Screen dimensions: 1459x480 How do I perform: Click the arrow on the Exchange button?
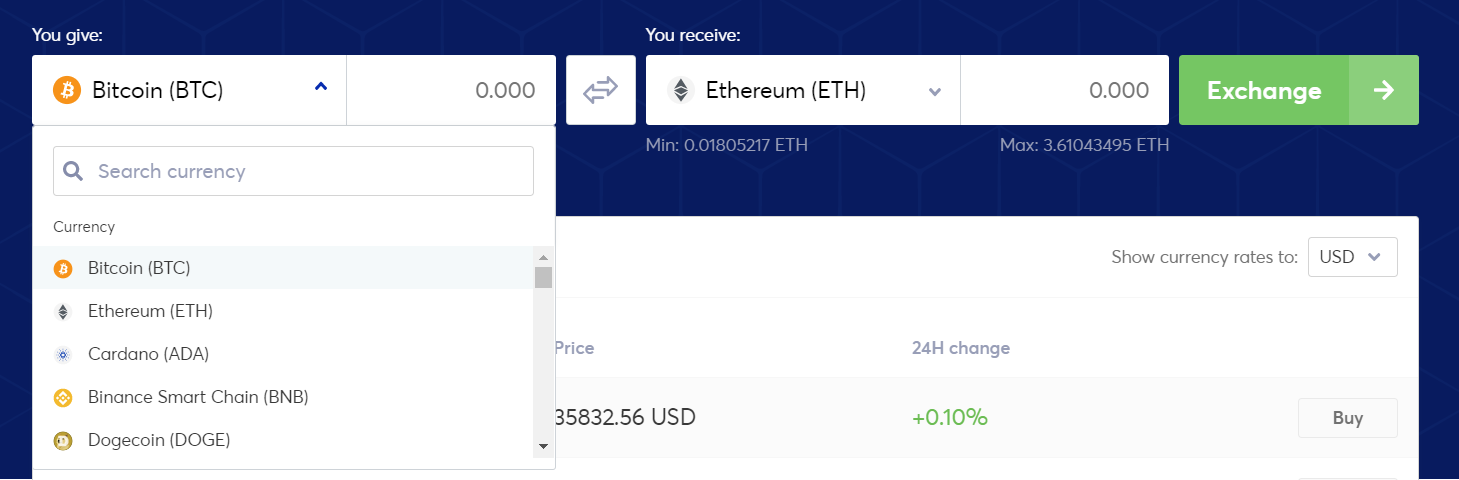coord(1384,90)
